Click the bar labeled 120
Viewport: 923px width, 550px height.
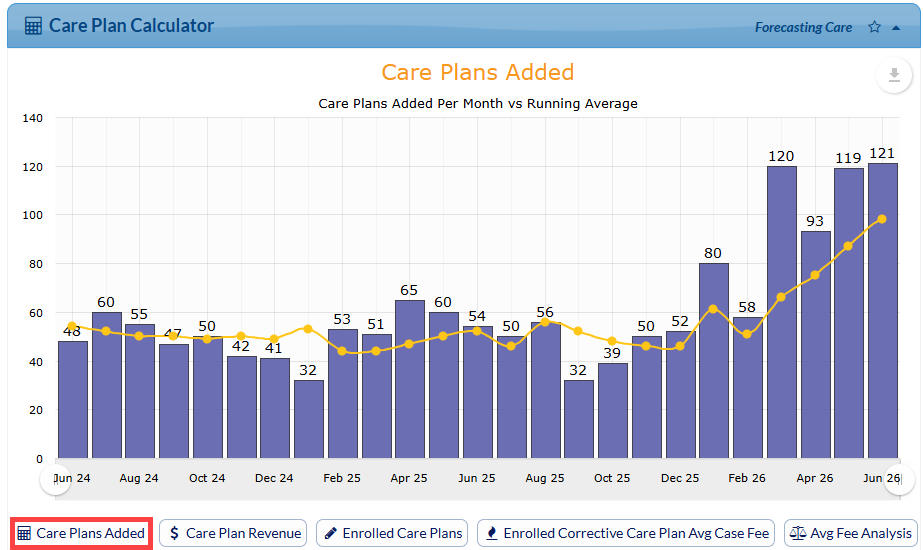pos(782,312)
